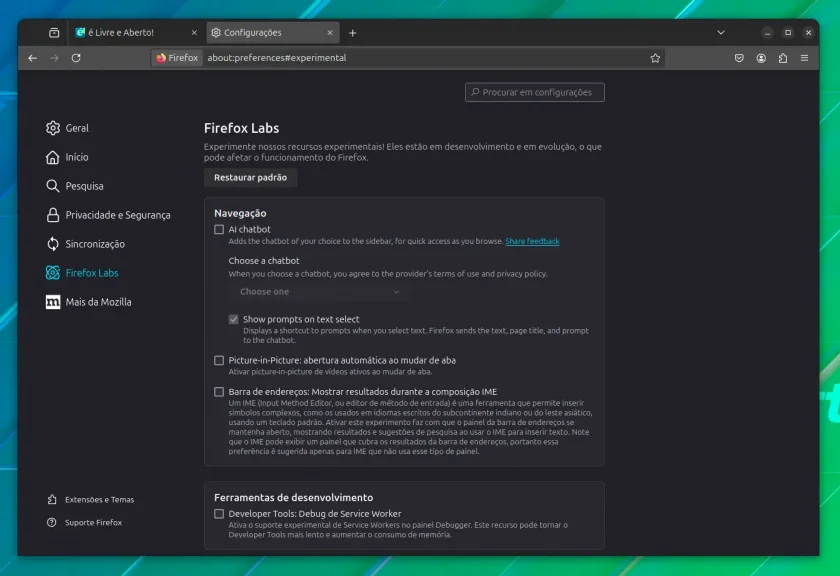Viewport: 840px width, 576px height.
Task: Follow the Share feedback link
Action: tap(532, 241)
